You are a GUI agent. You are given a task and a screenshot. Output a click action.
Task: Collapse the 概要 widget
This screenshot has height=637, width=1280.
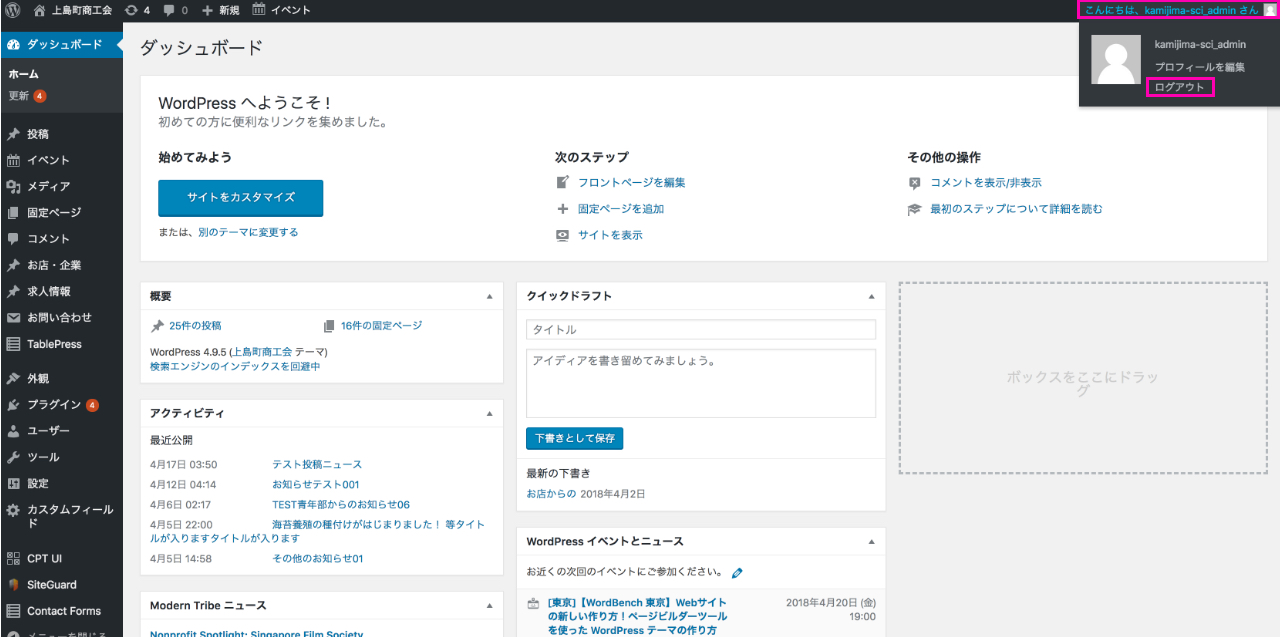coord(489,297)
